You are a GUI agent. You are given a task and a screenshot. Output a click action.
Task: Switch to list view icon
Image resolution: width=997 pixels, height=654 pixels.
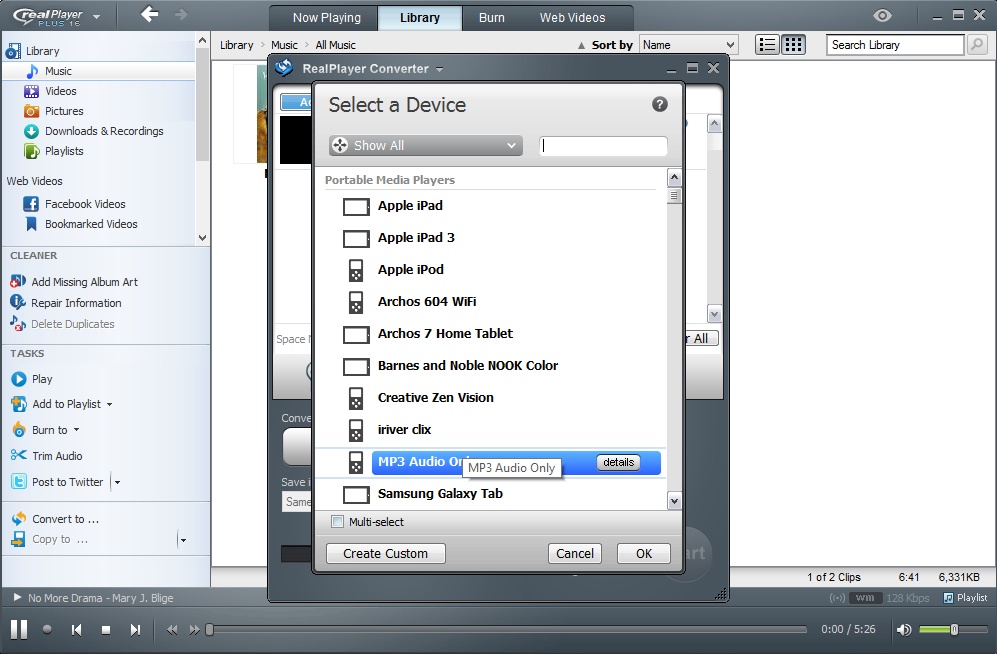coord(767,44)
